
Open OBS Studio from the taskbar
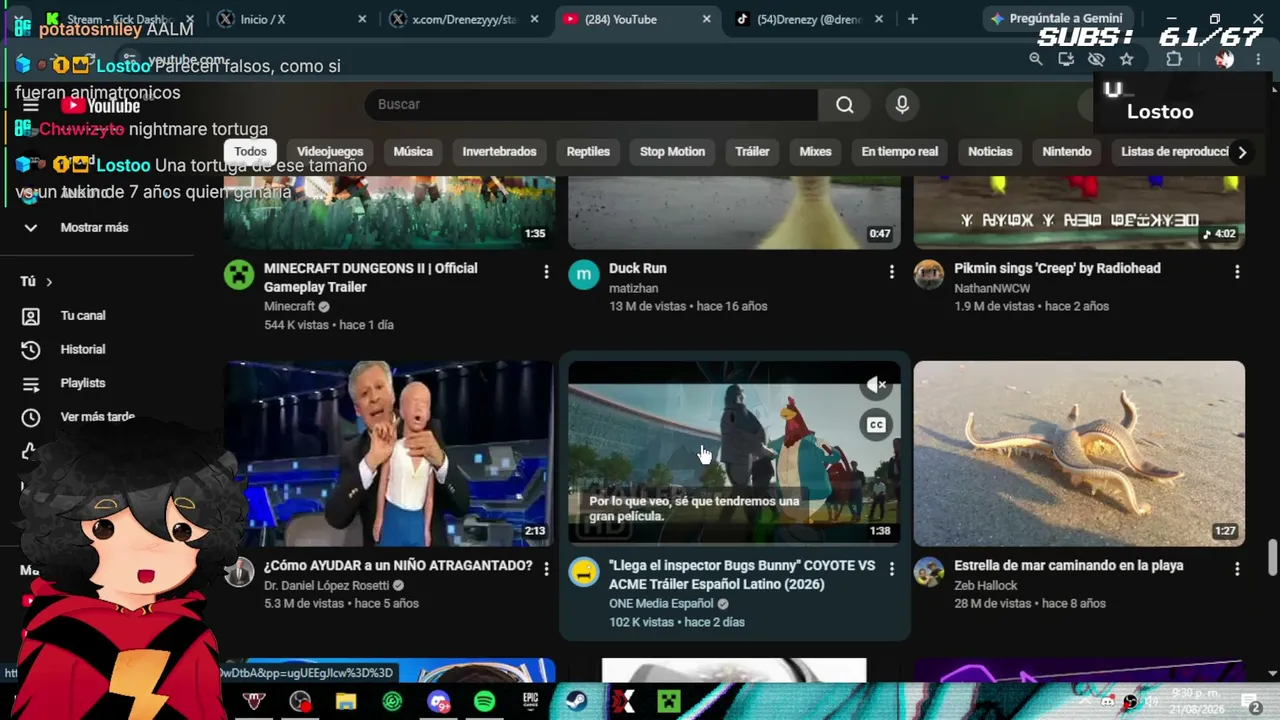(300, 702)
